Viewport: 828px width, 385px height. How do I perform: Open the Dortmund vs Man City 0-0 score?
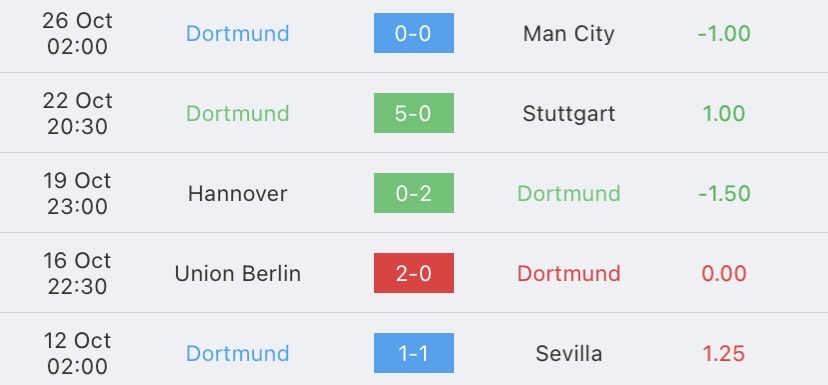[x=413, y=33]
